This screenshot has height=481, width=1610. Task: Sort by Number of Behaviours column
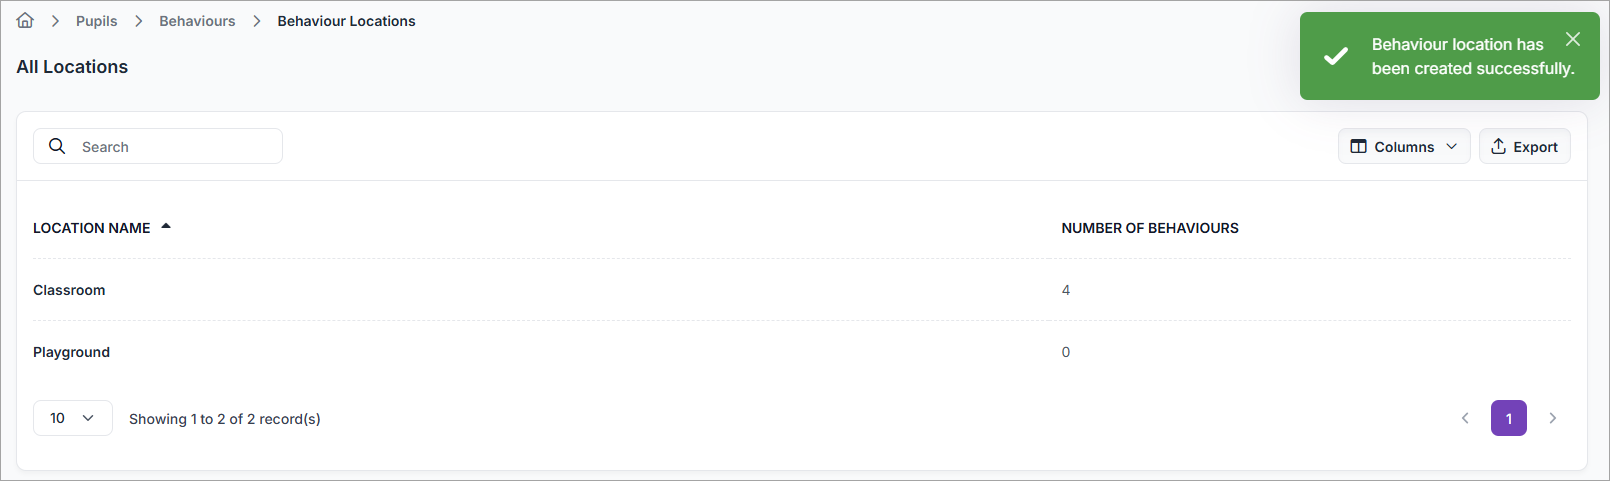tap(1149, 228)
